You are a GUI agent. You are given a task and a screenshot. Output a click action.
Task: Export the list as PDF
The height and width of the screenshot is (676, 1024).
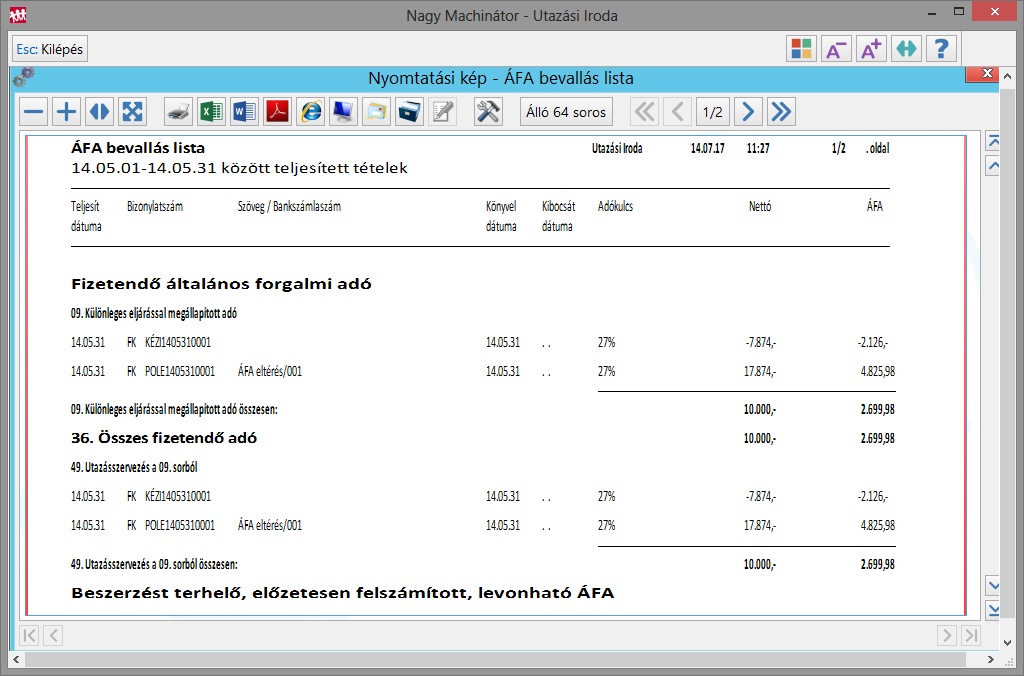click(278, 112)
